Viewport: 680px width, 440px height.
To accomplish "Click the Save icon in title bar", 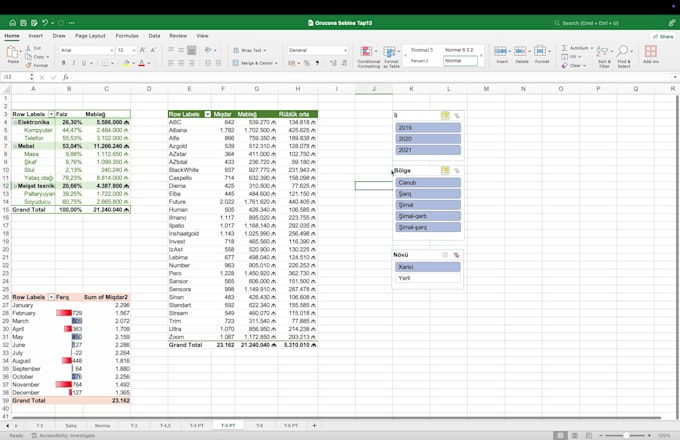I will click(x=23, y=23).
